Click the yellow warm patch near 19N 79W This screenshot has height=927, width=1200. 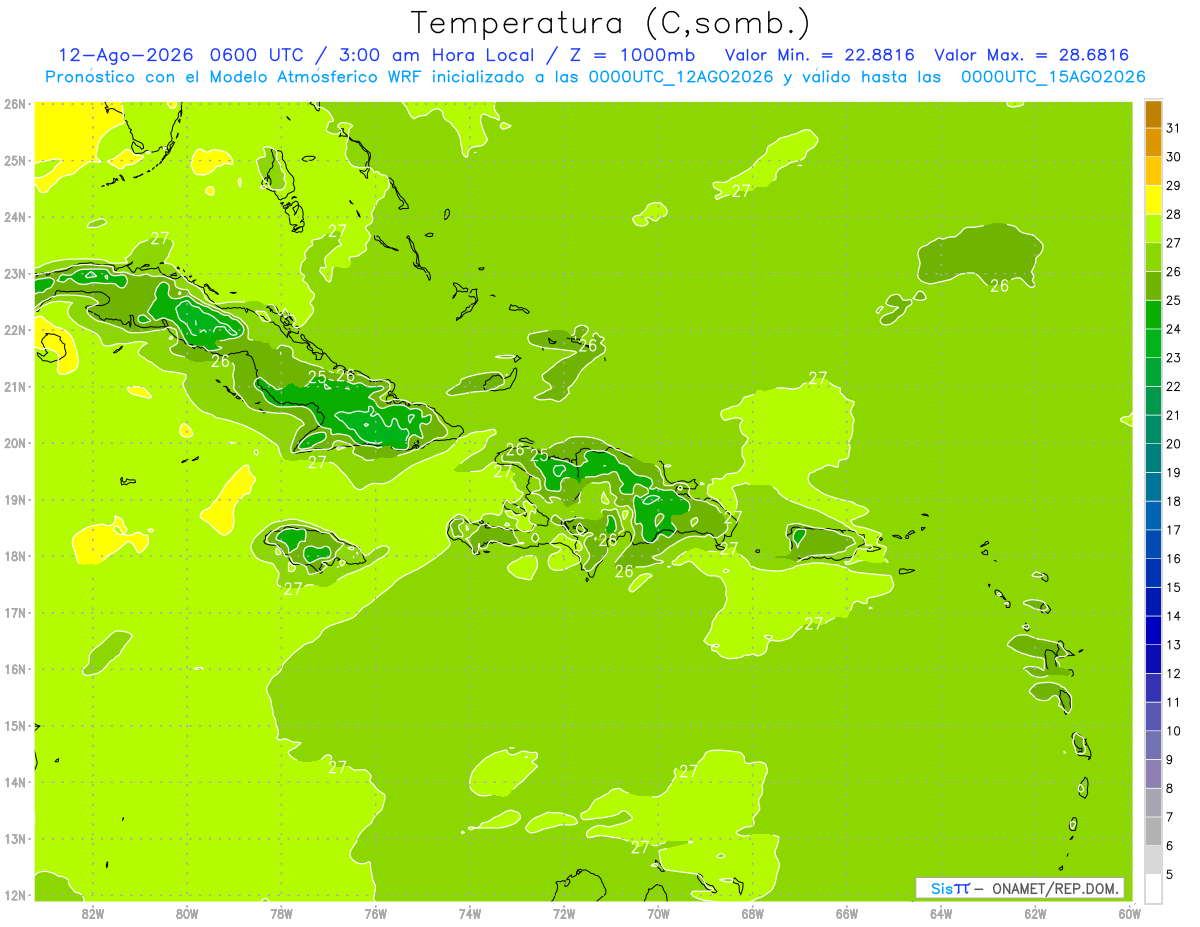coord(229,499)
